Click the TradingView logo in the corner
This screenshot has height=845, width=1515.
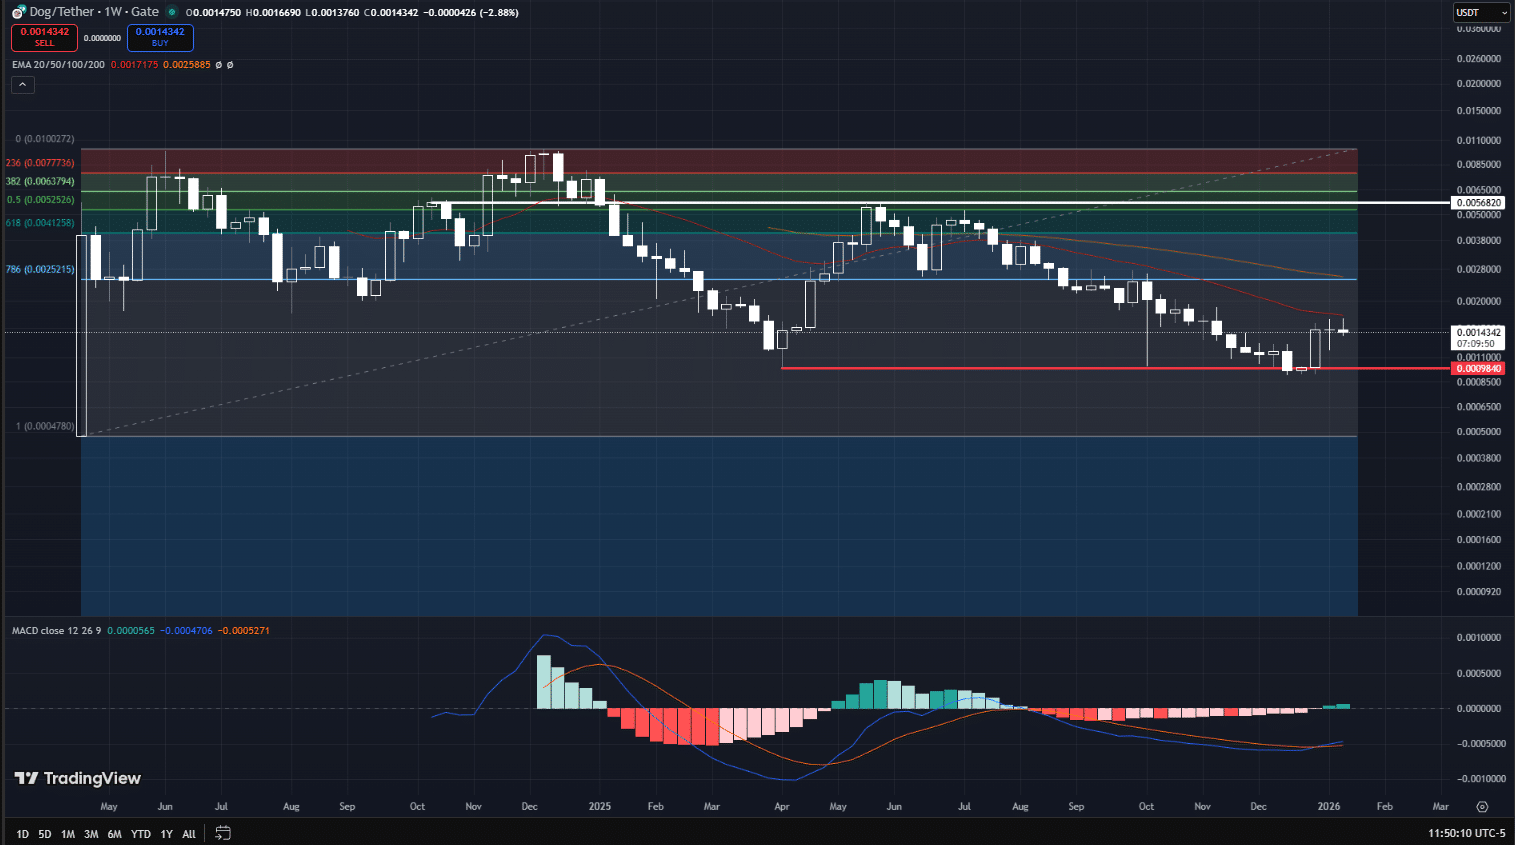[80, 778]
